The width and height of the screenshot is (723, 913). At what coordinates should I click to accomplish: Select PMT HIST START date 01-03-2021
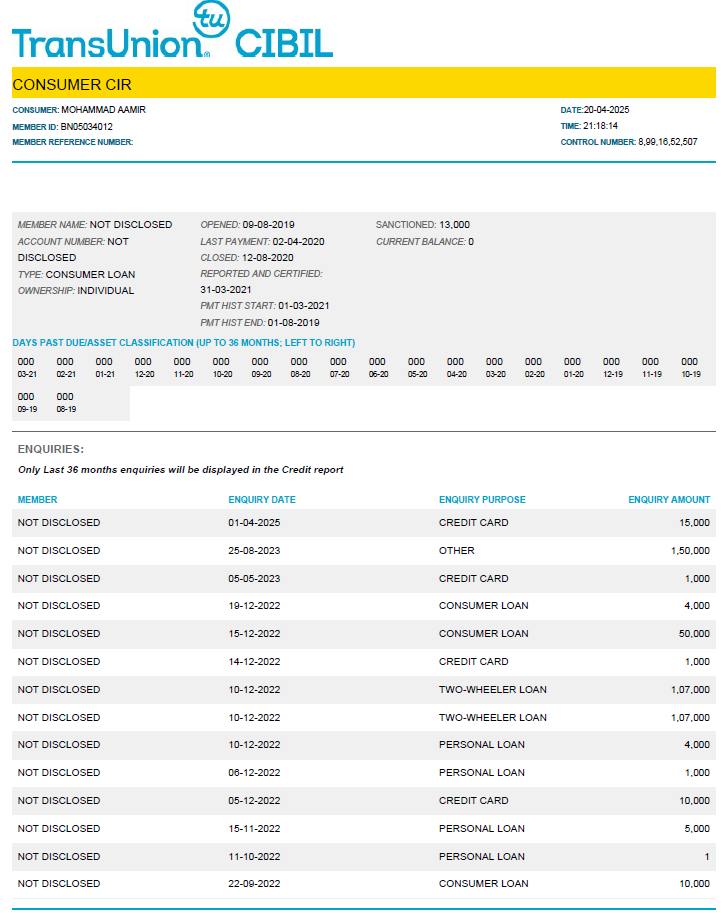coord(304,306)
